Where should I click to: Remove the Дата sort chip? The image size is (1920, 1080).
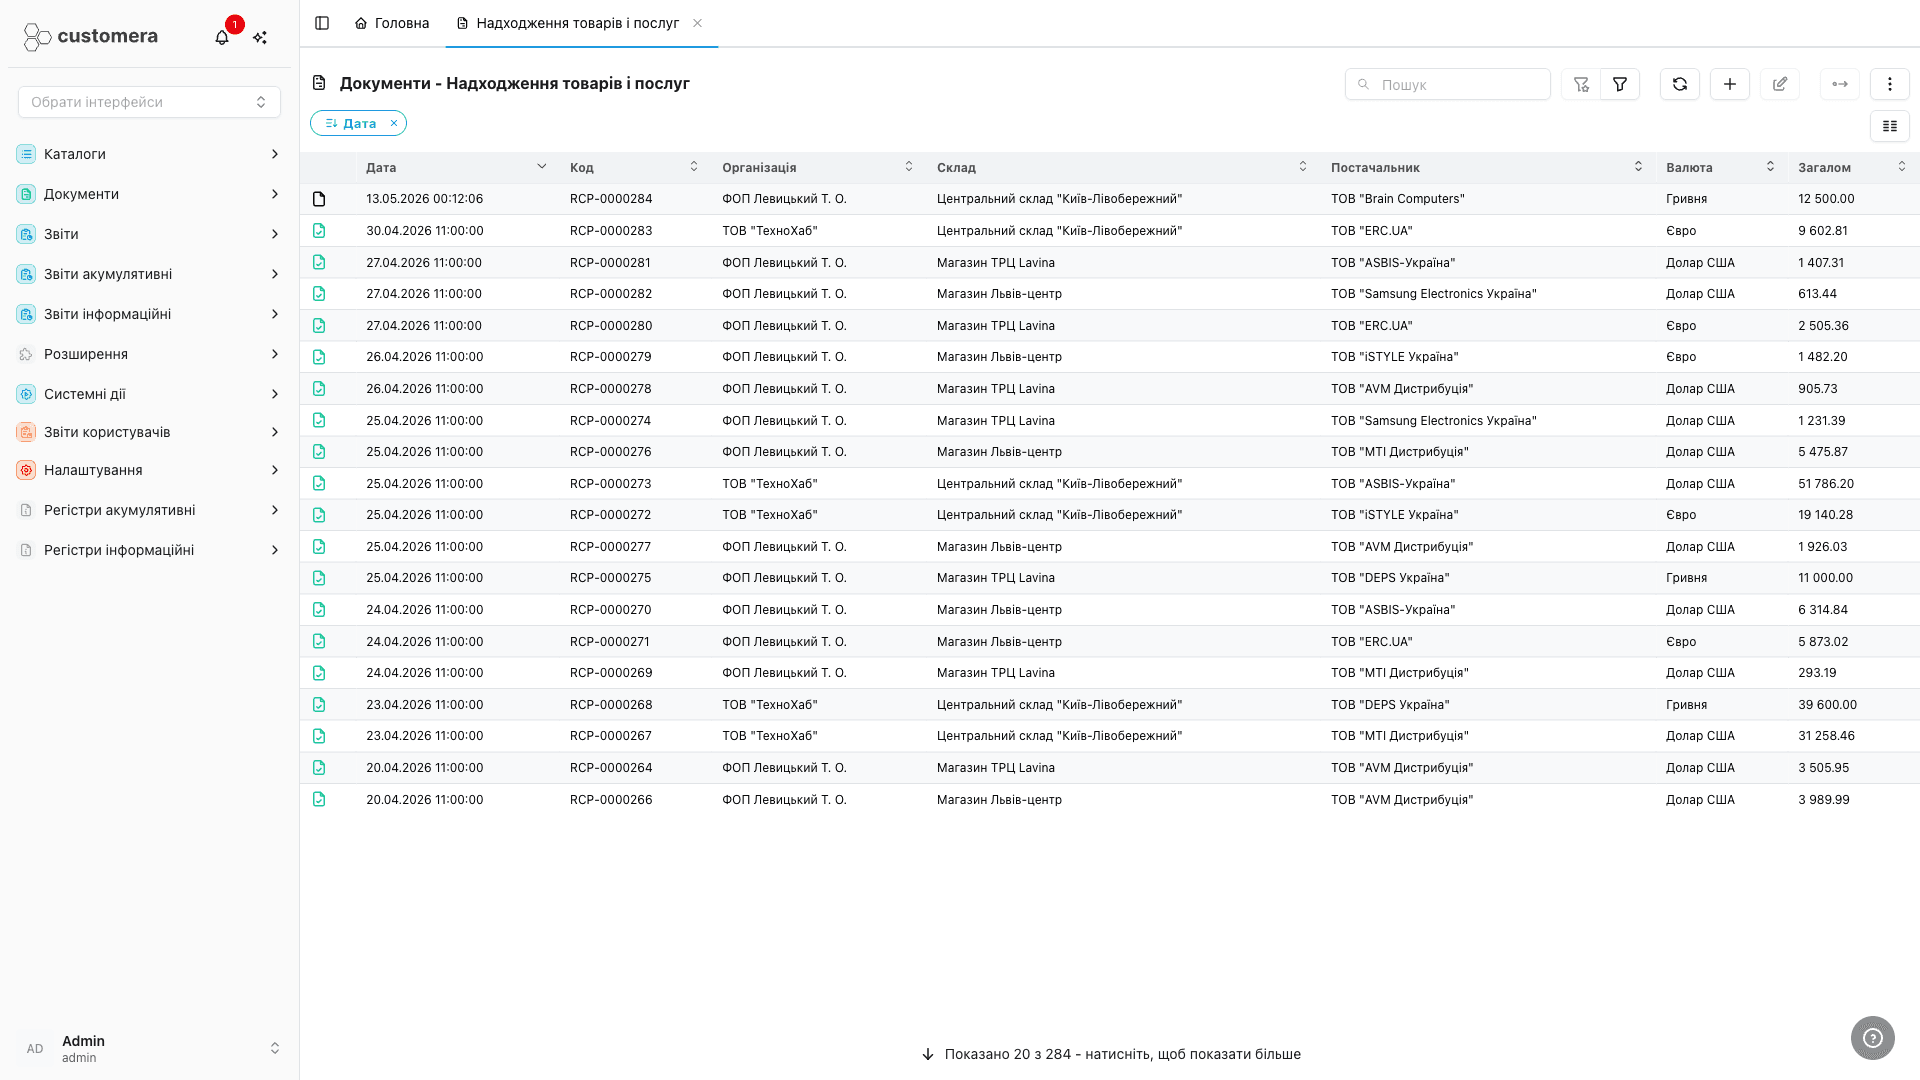point(394,123)
